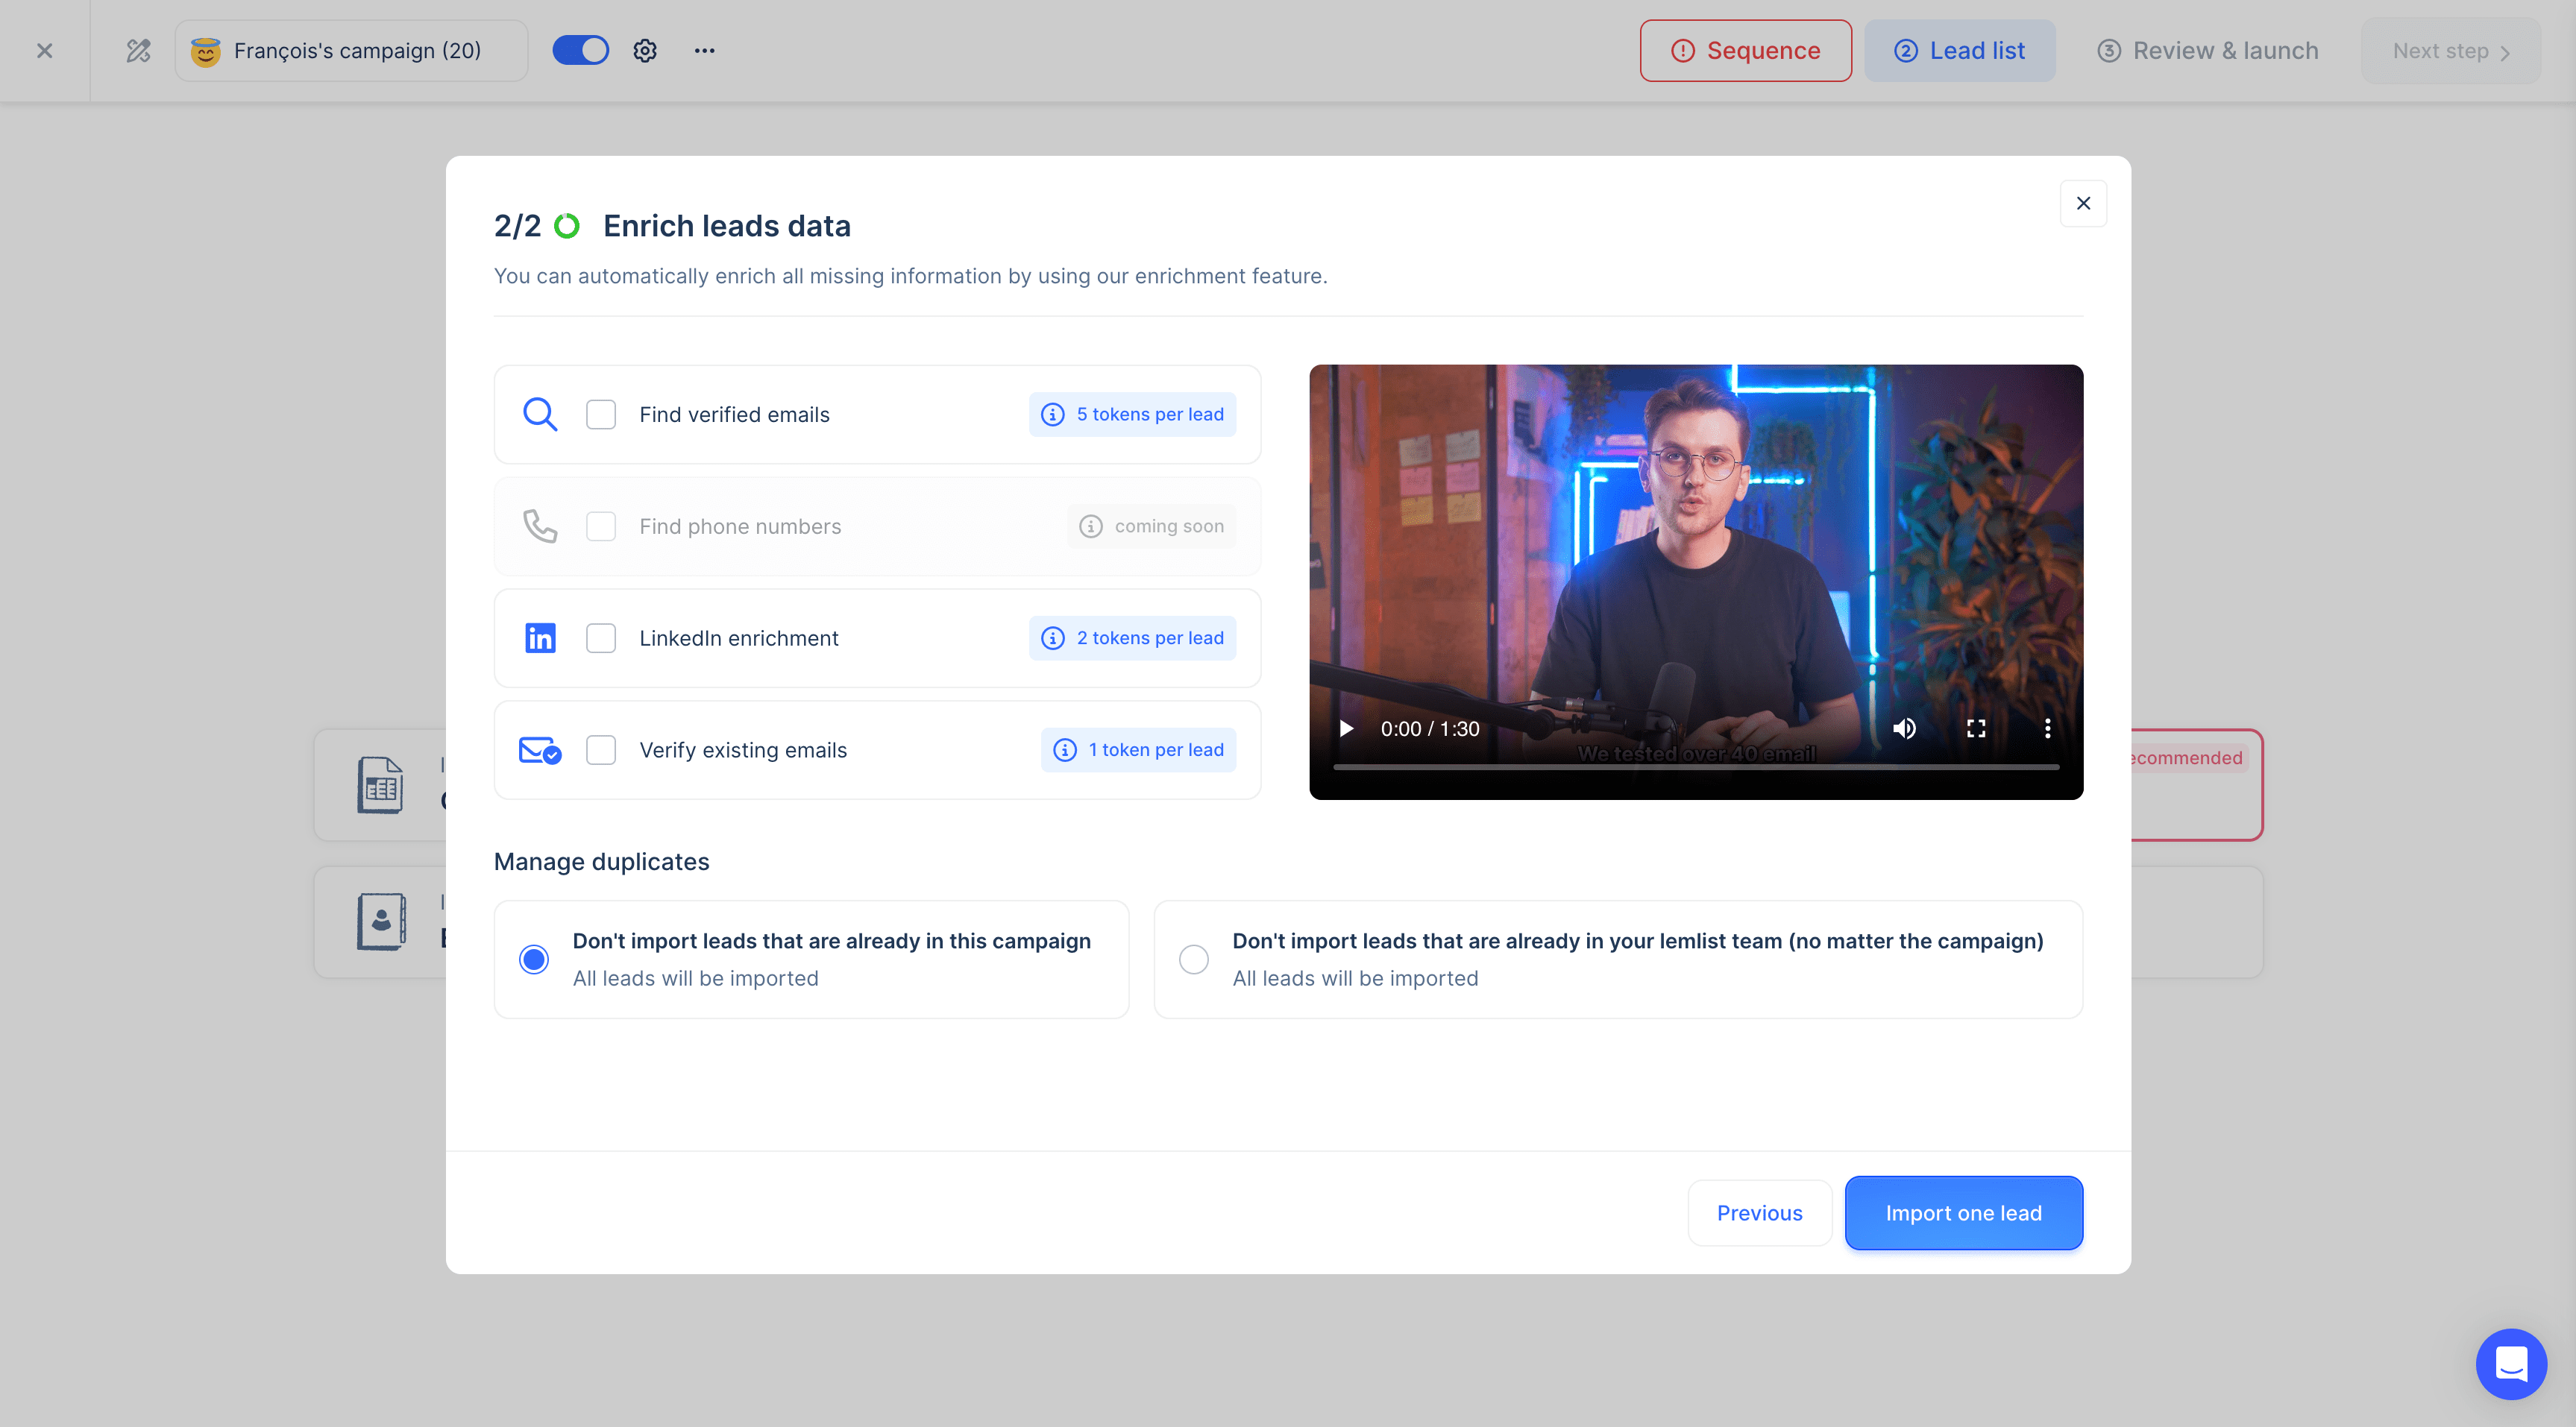This screenshot has height=1427, width=2576.
Task: Click info icon for 1 token per lead
Action: click(x=1065, y=750)
